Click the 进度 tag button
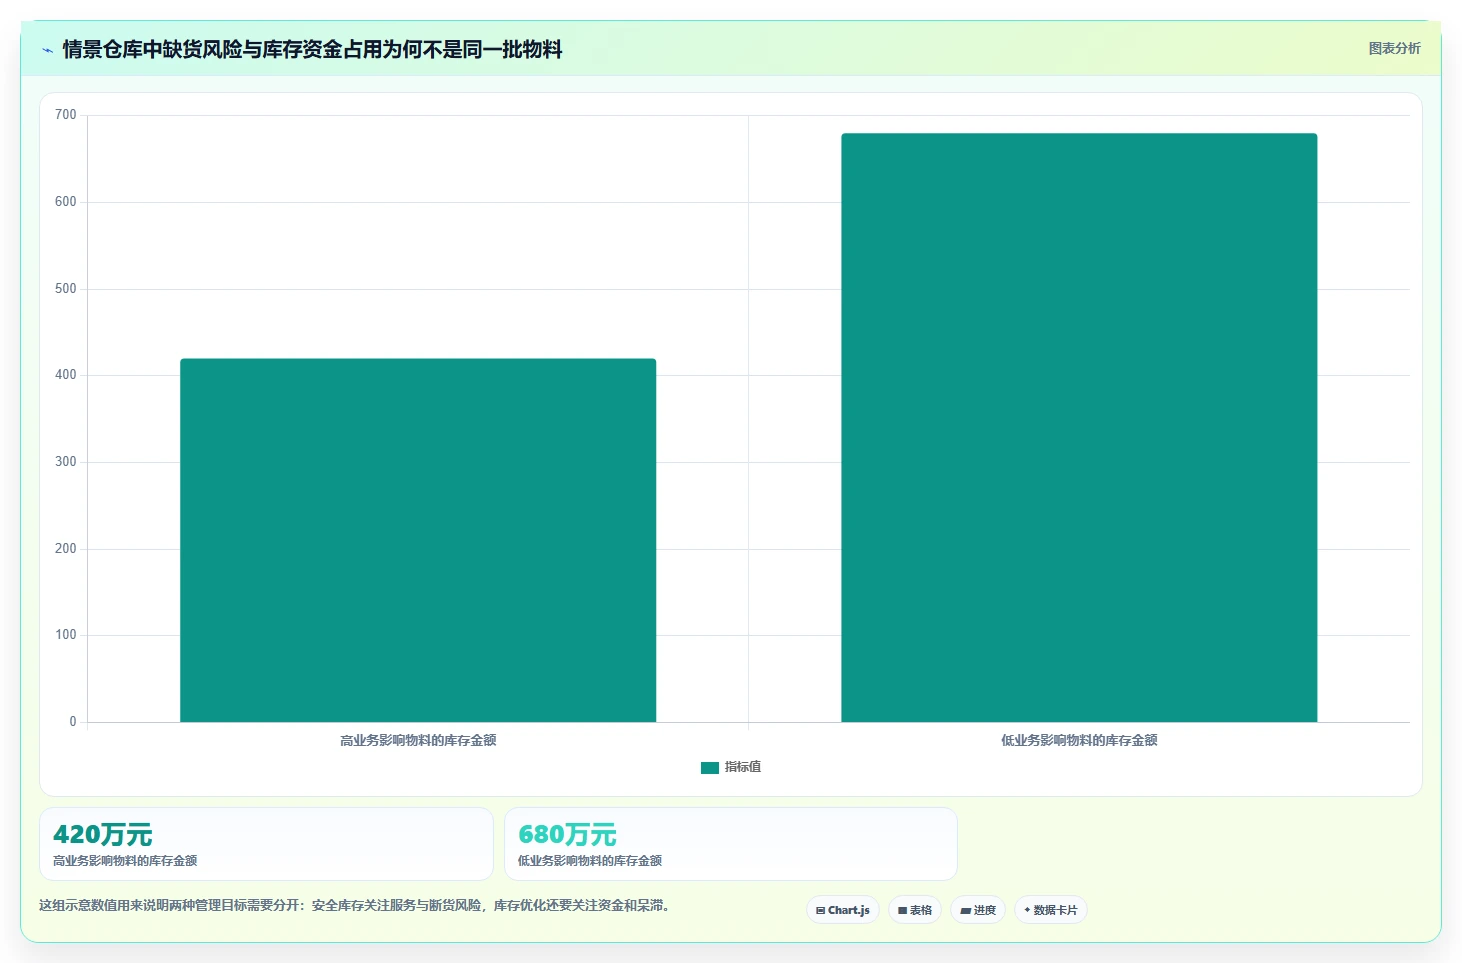 pos(978,910)
